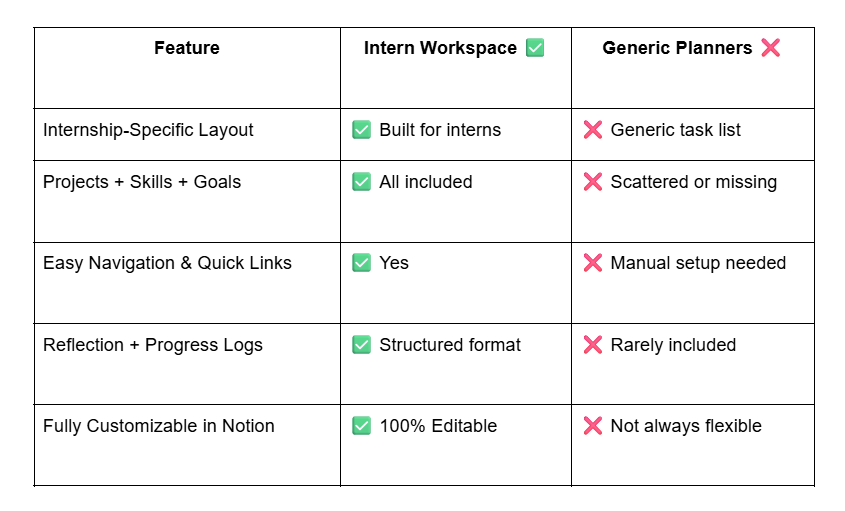Click red X next to Rarely included
Screen dimensions: 845x511
click(x=593, y=345)
